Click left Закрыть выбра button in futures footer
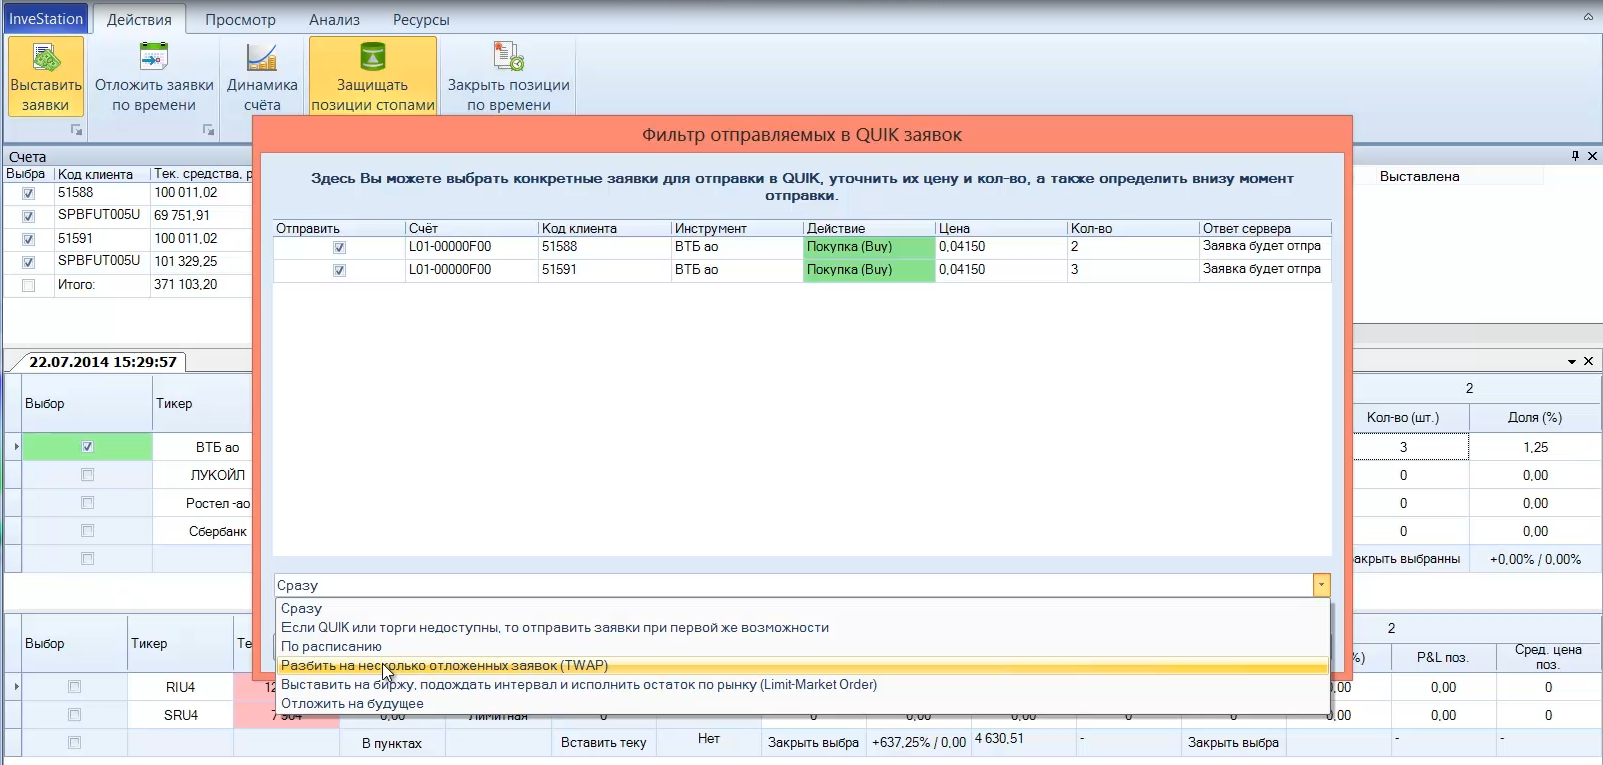The width and height of the screenshot is (1603, 765). [x=813, y=743]
